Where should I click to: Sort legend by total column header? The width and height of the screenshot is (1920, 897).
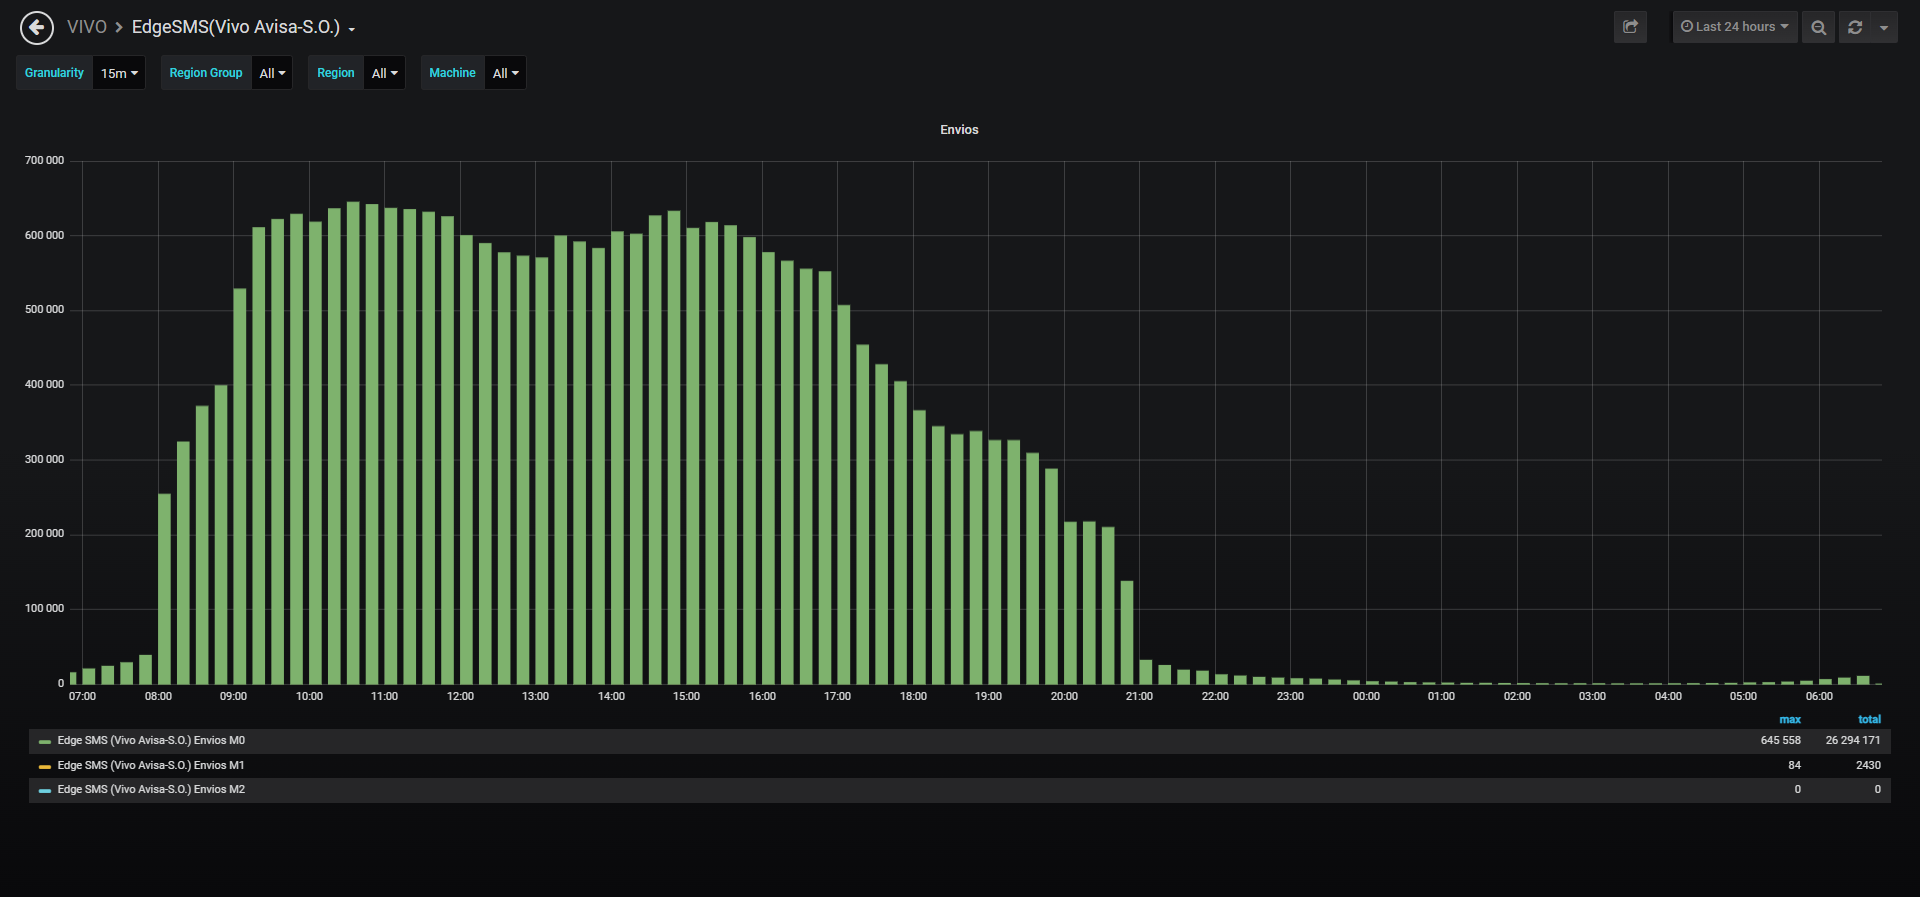(1869, 719)
